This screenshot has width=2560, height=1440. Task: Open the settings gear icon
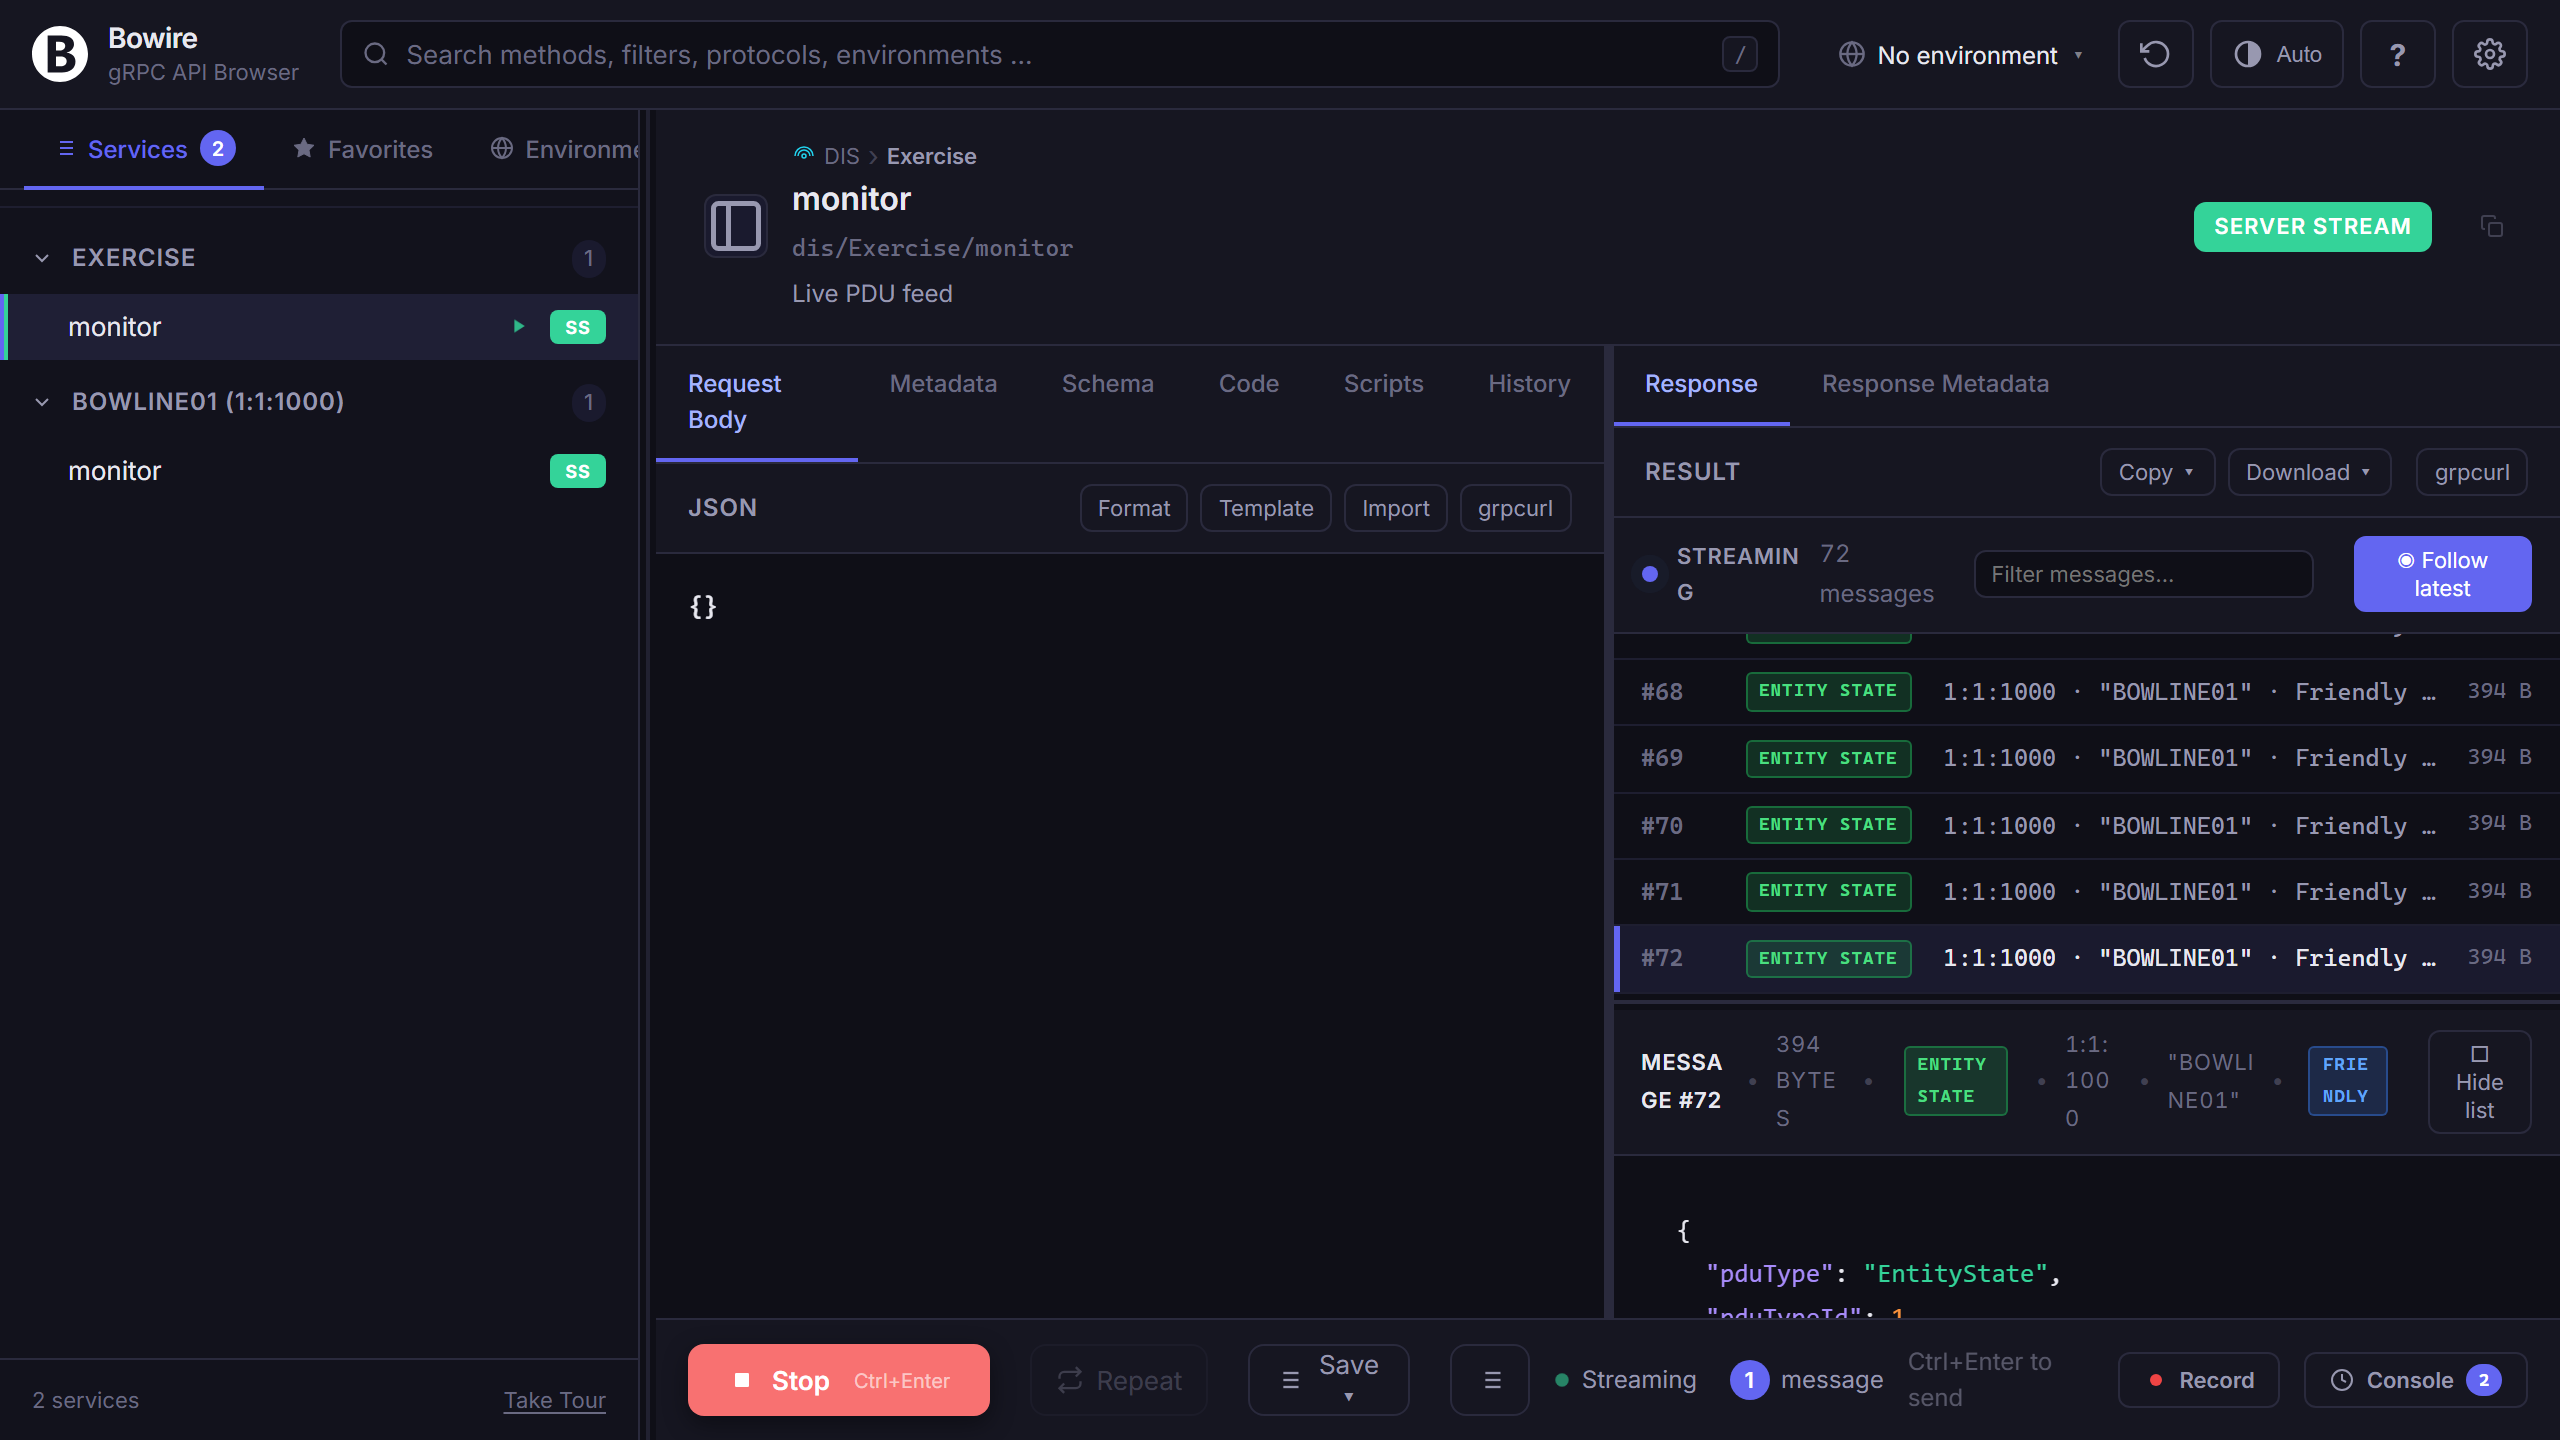[2489, 54]
